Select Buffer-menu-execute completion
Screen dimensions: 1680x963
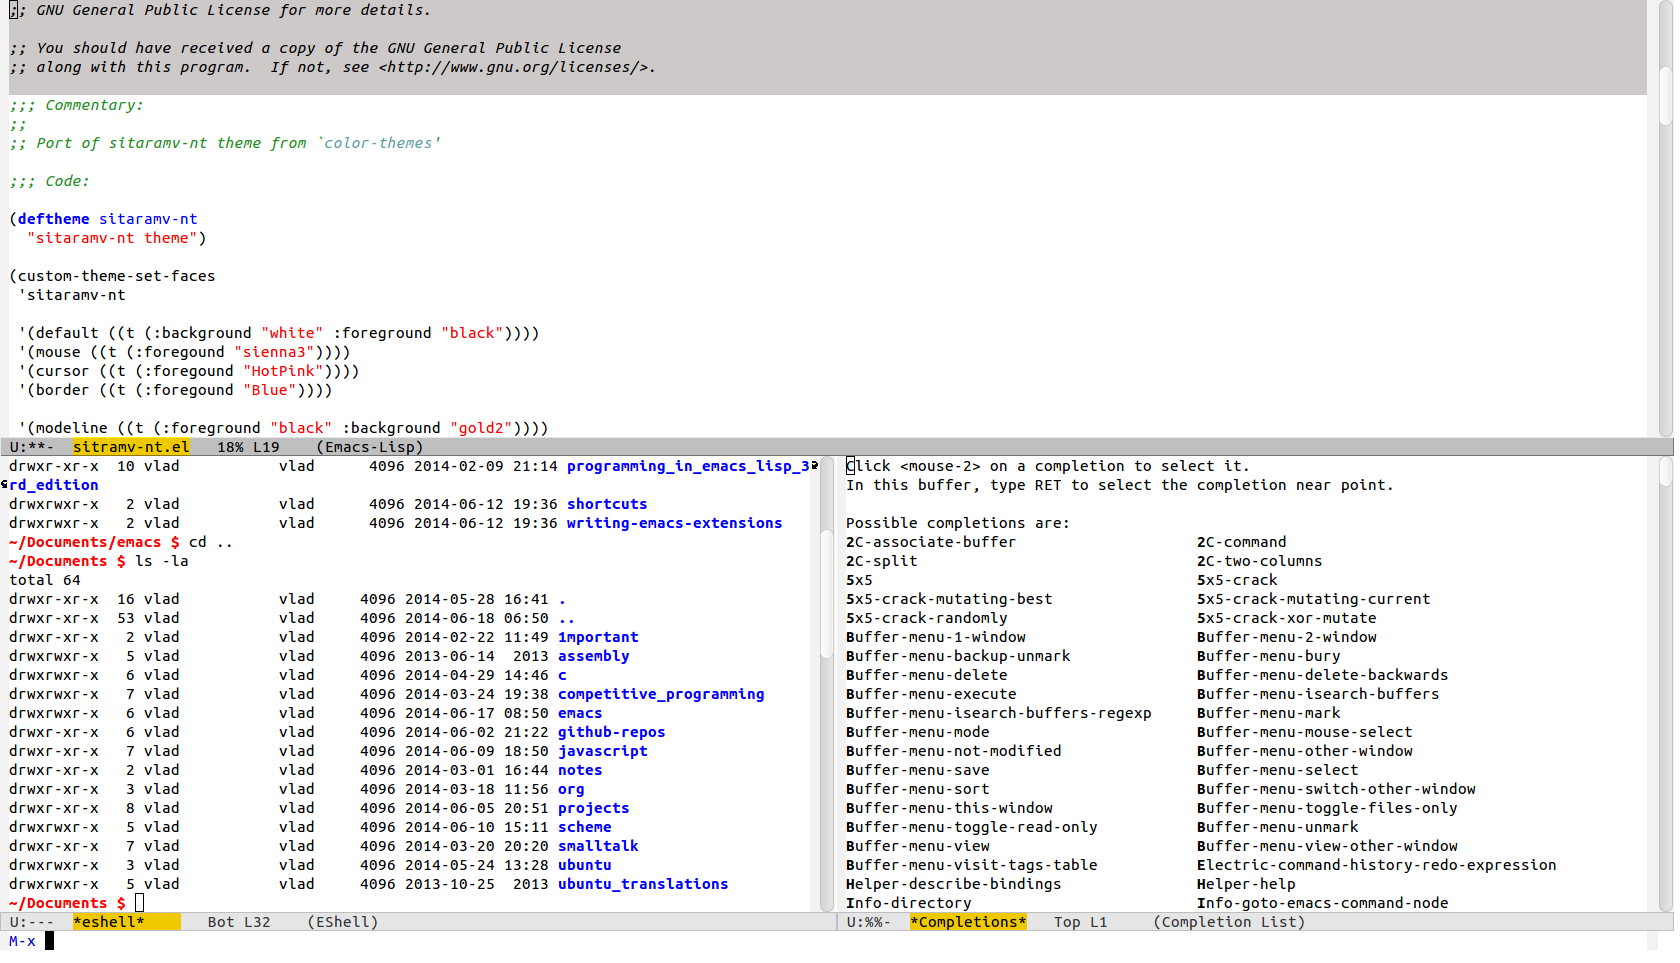click(931, 694)
